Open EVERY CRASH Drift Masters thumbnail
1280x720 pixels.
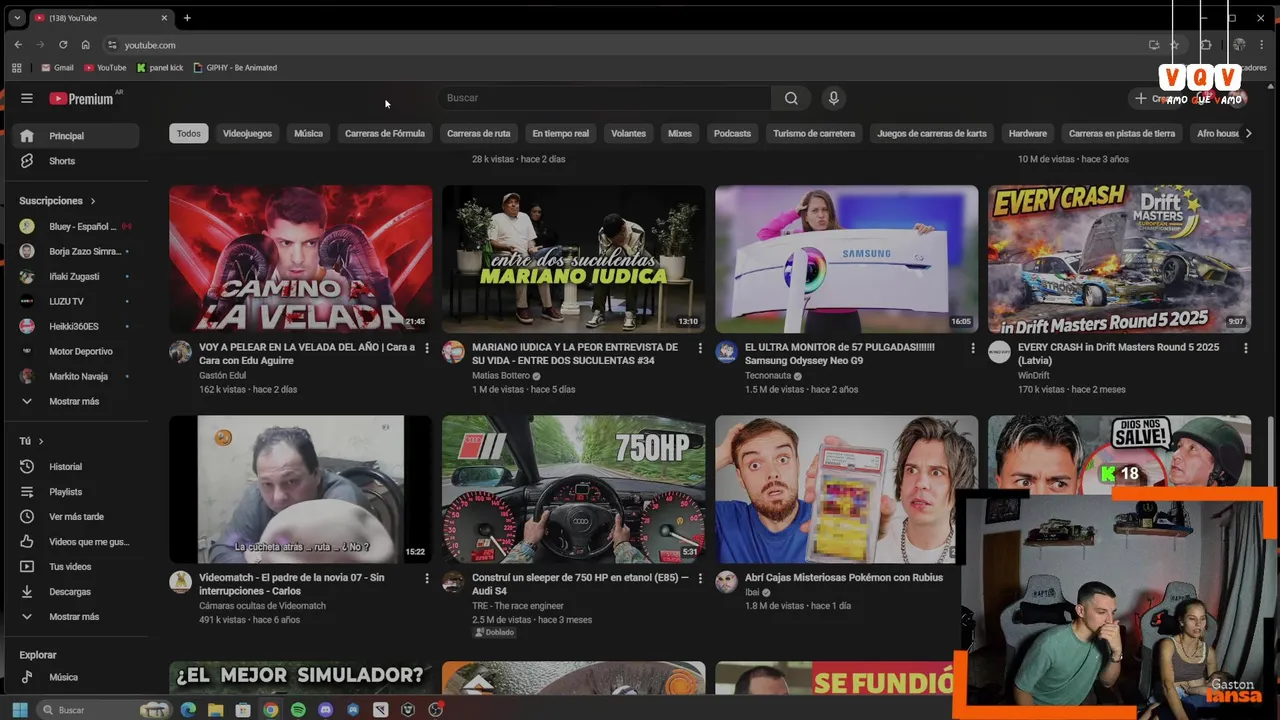point(1119,259)
